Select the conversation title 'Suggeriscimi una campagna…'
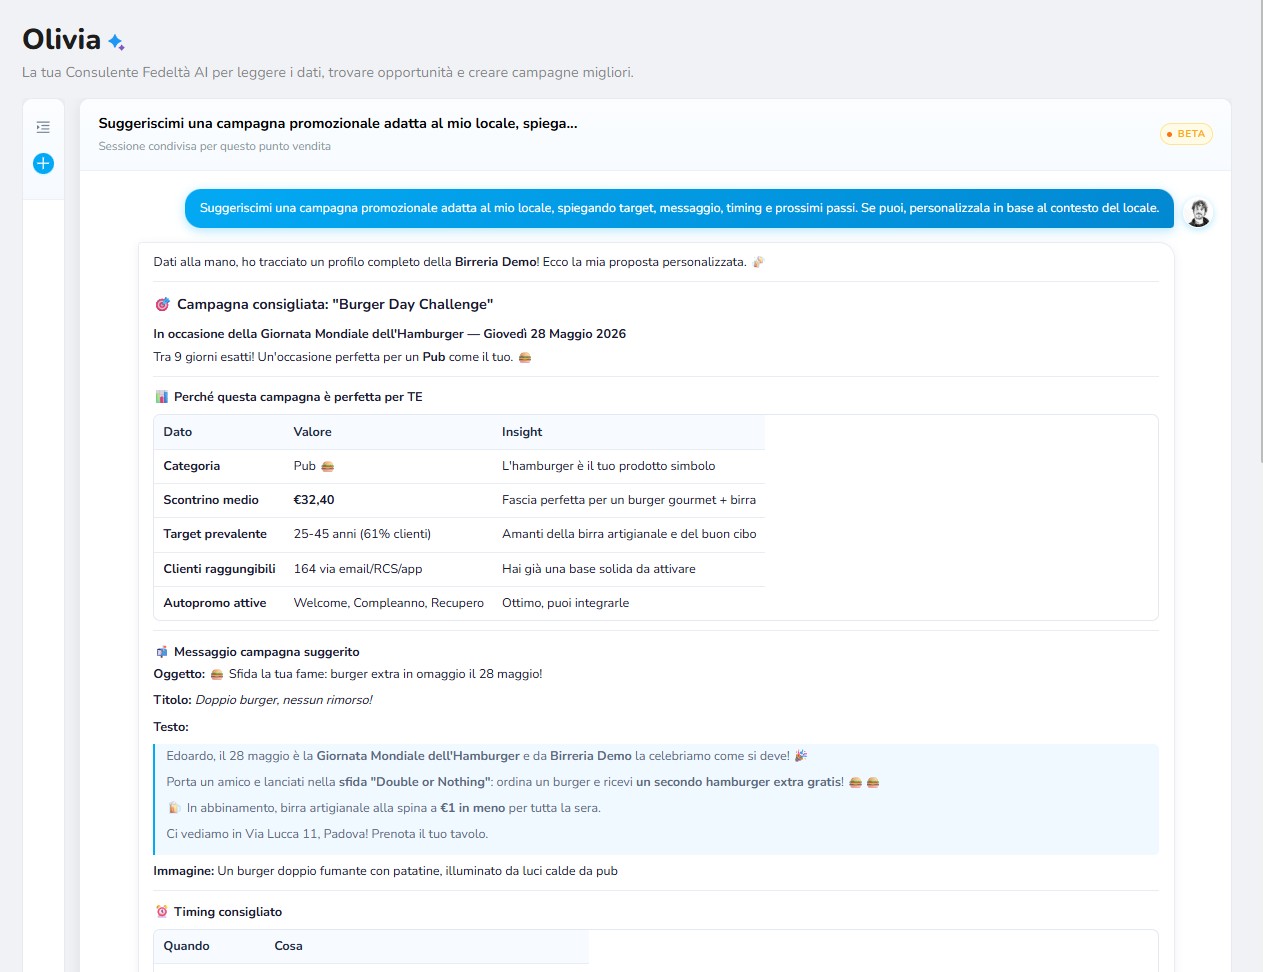 [338, 124]
